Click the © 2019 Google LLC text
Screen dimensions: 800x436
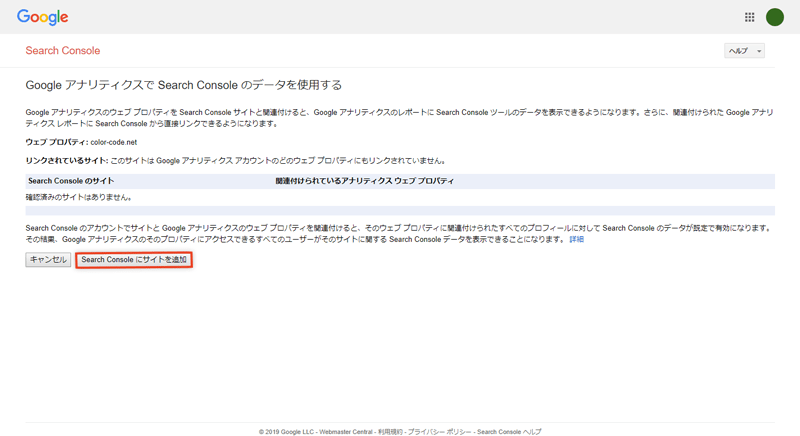click(286, 432)
